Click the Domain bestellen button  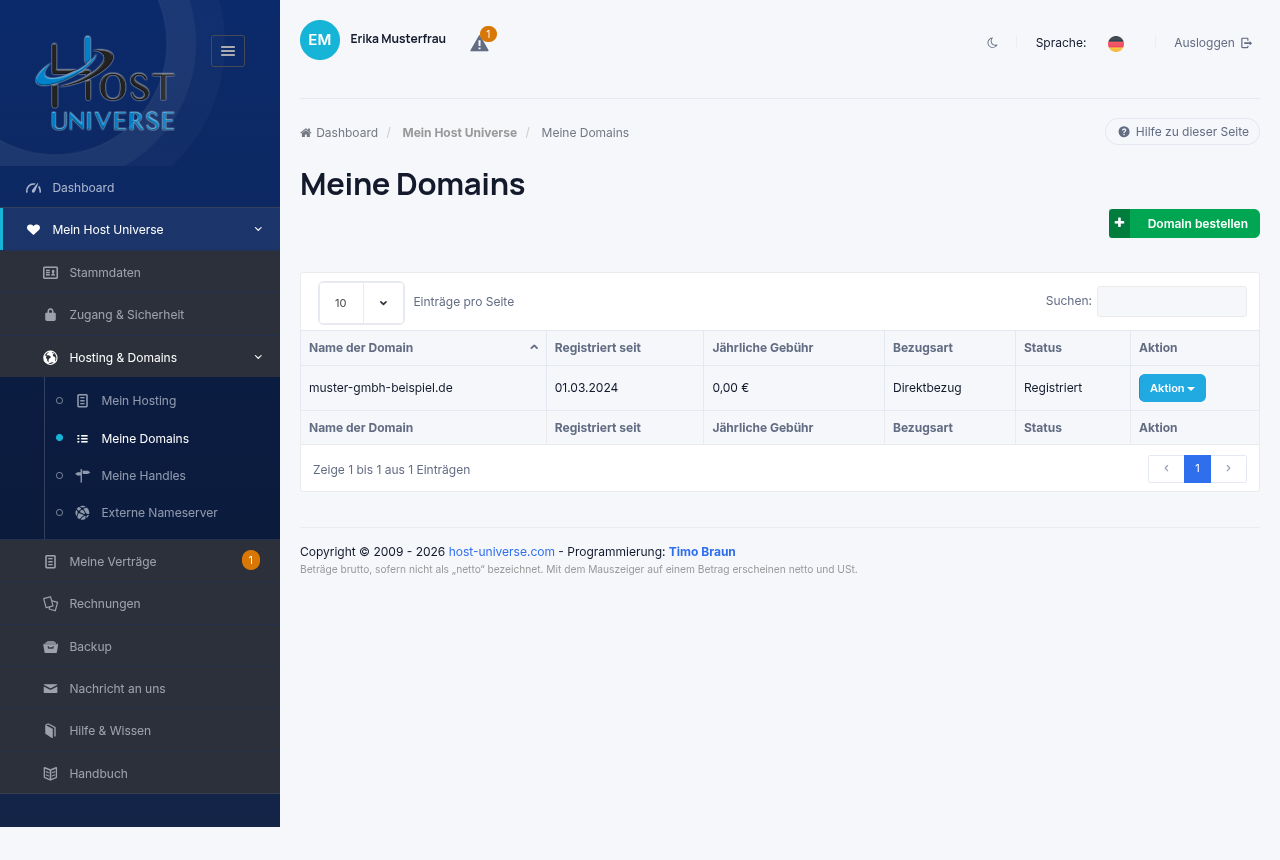coord(1184,224)
